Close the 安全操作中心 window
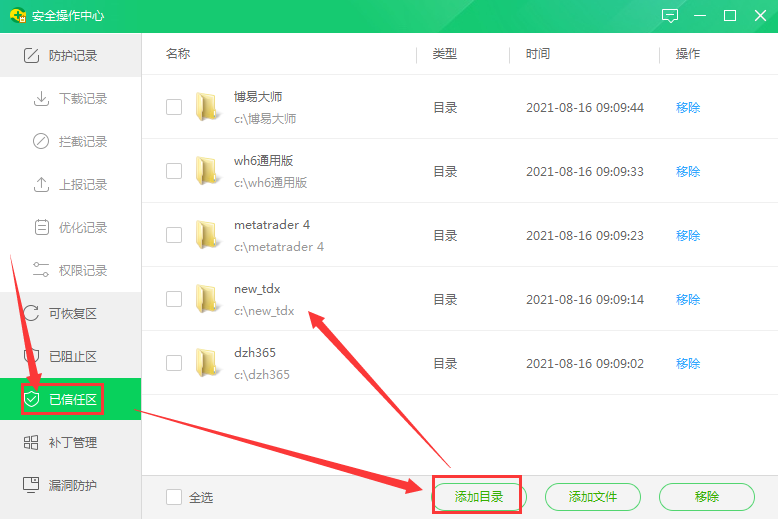This screenshot has width=778, height=519. [760, 16]
